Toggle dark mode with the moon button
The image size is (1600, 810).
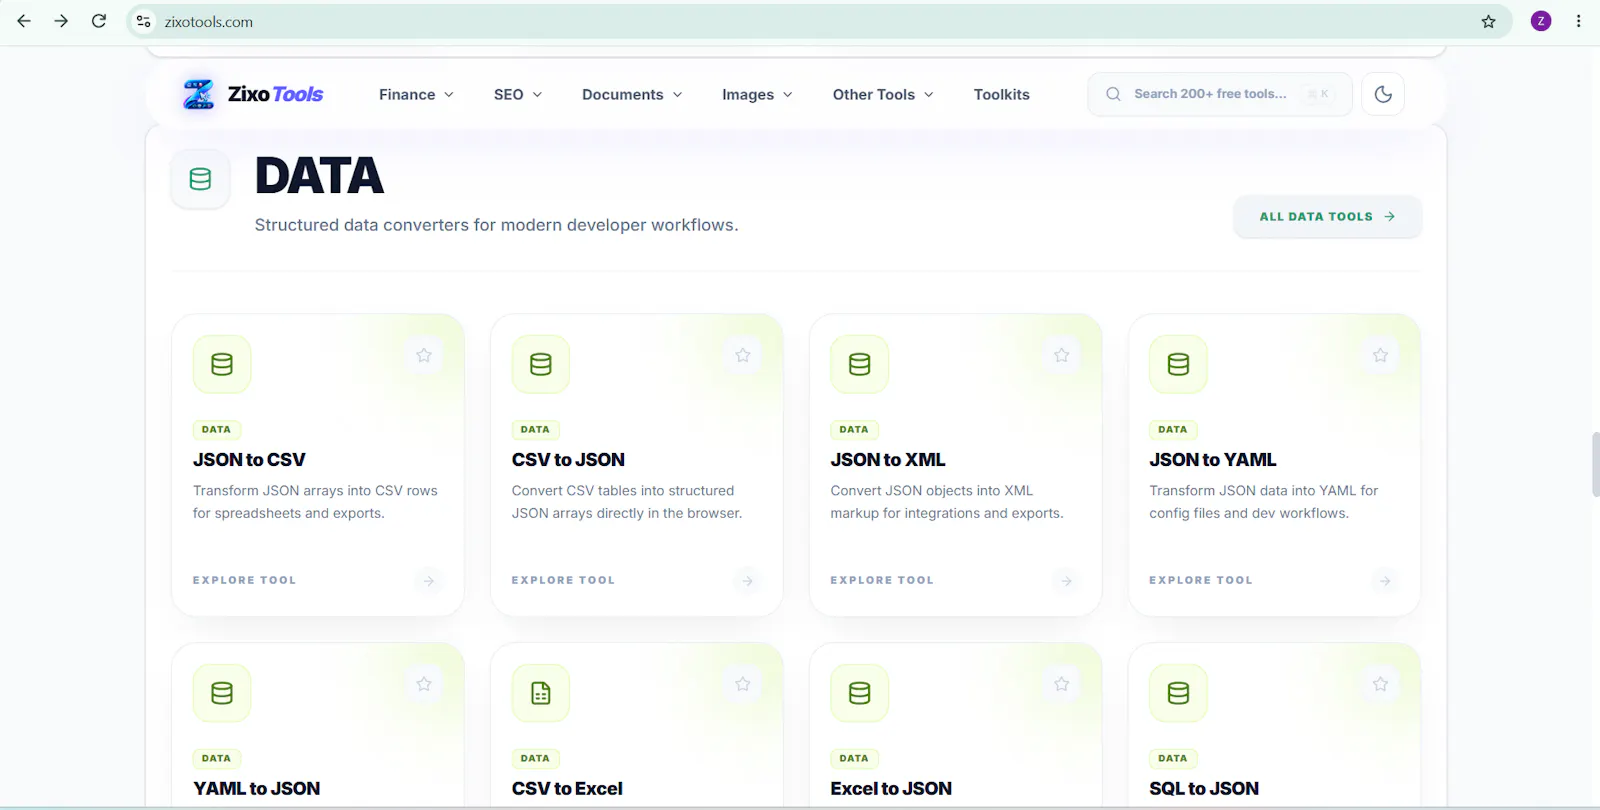click(1383, 94)
